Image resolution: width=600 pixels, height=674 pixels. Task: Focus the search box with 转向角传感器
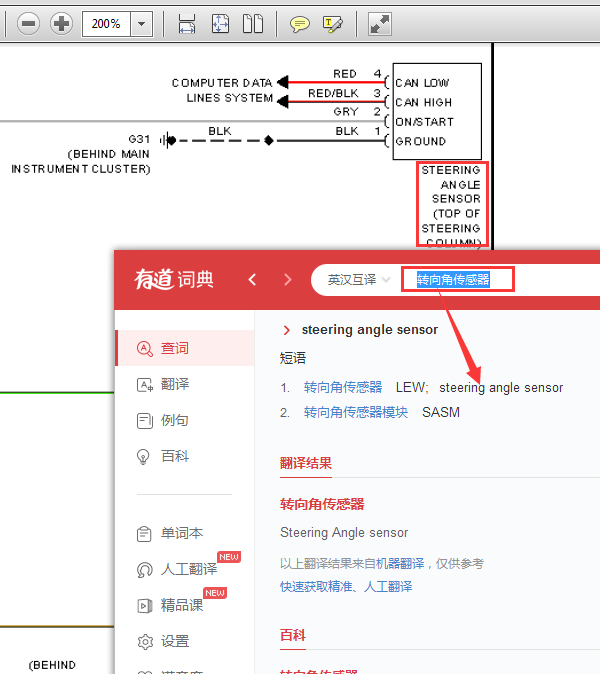coord(458,279)
